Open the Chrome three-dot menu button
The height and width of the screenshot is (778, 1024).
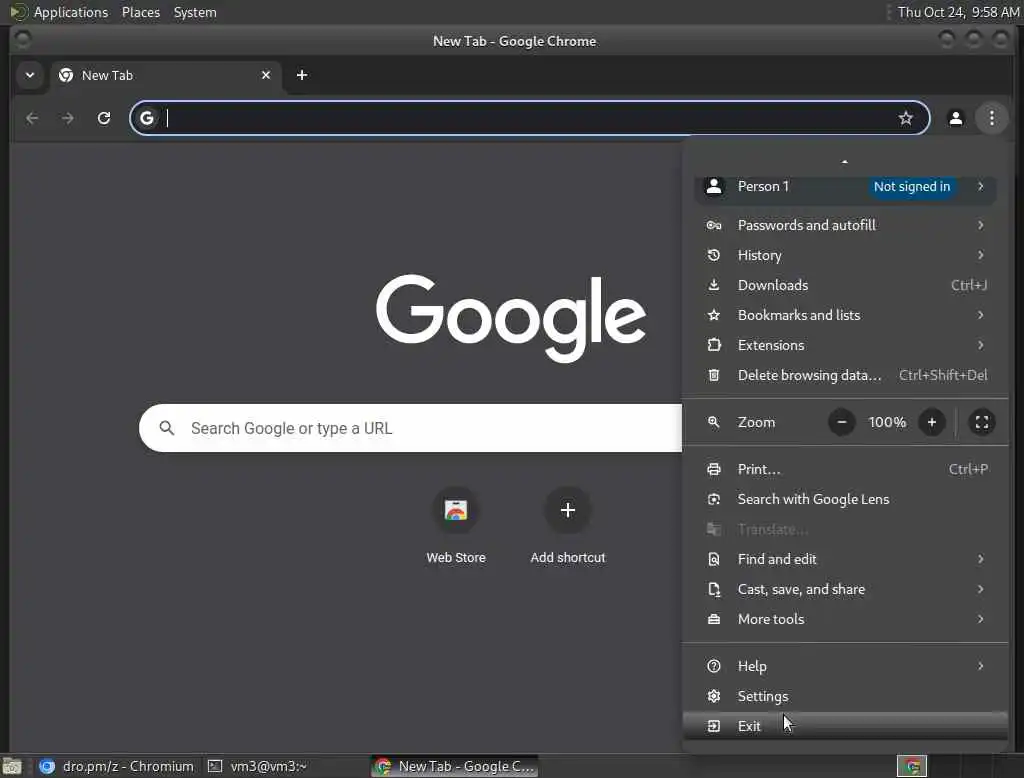991,118
